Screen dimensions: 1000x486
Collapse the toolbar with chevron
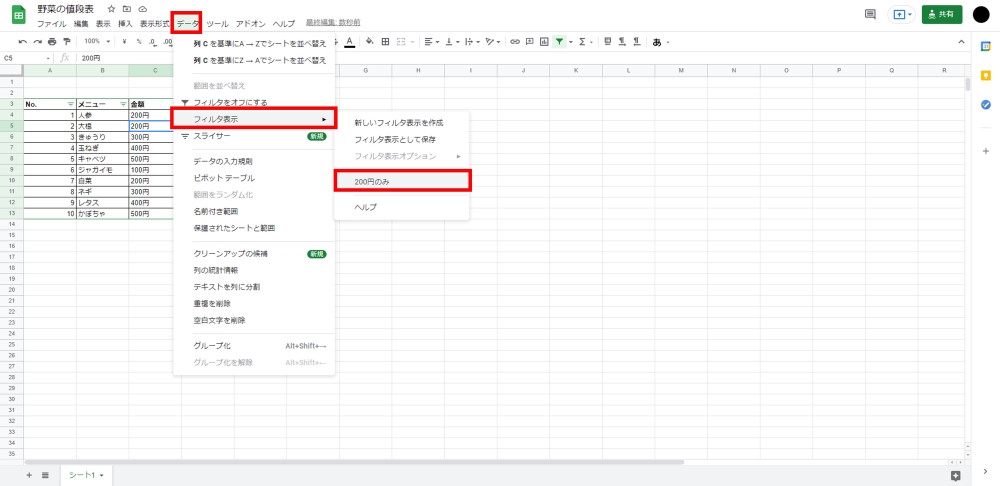point(962,41)
